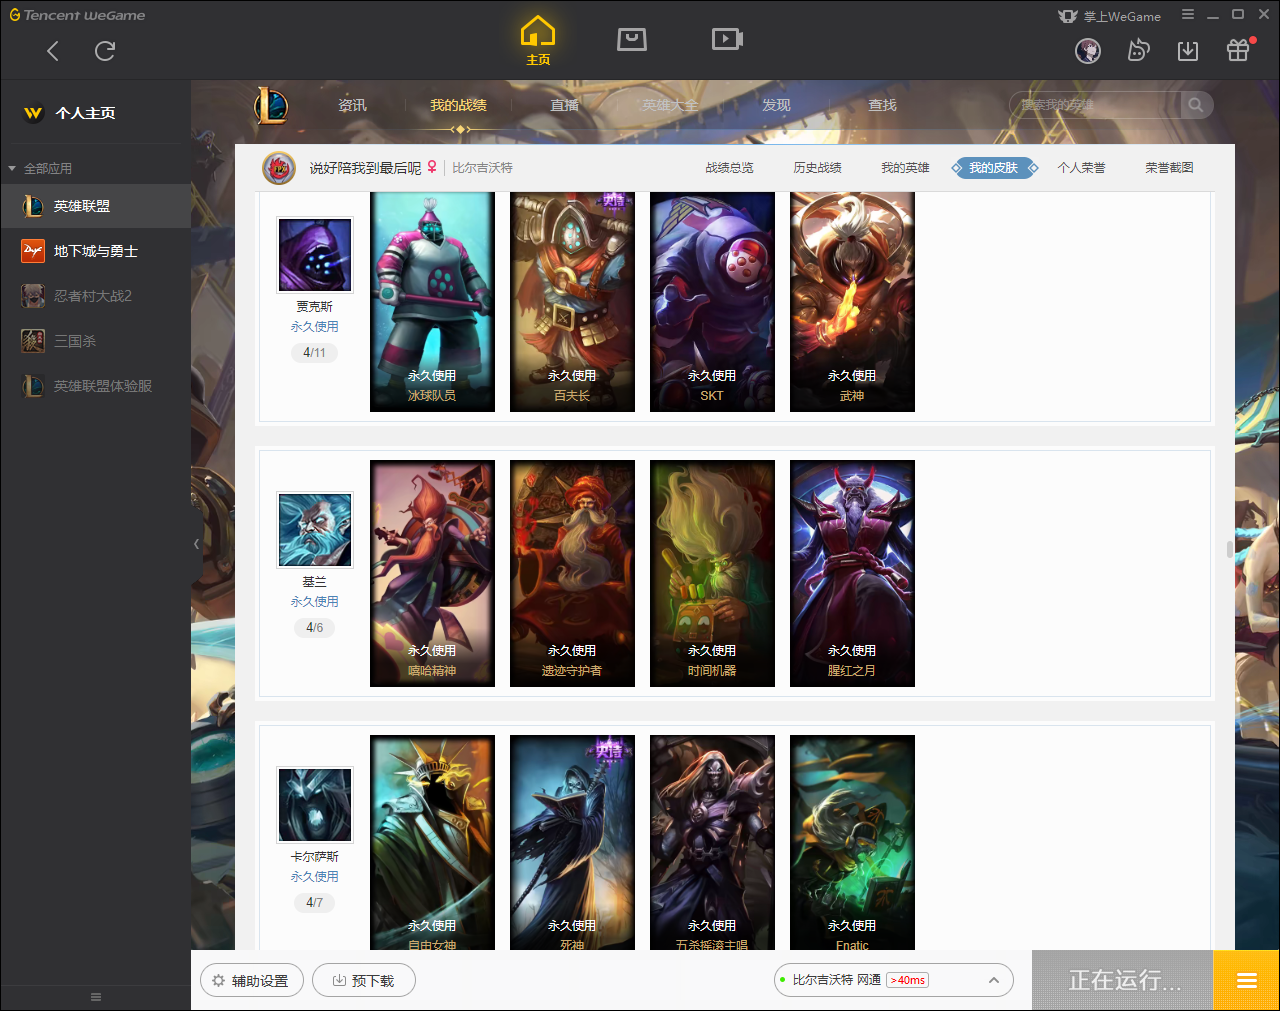Open the 直播 tab
1280x1011 pixels.
(x=564, y=105)
